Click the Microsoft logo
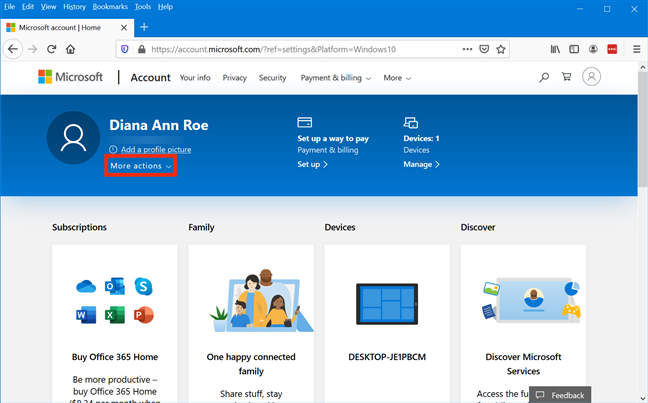This screenshot has width=648, height=403. point(70,77)
